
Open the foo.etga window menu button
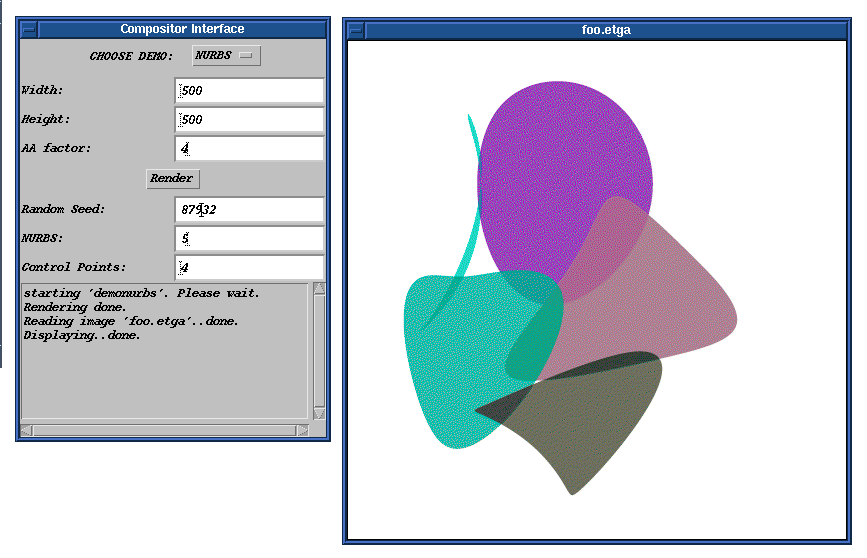355,30
